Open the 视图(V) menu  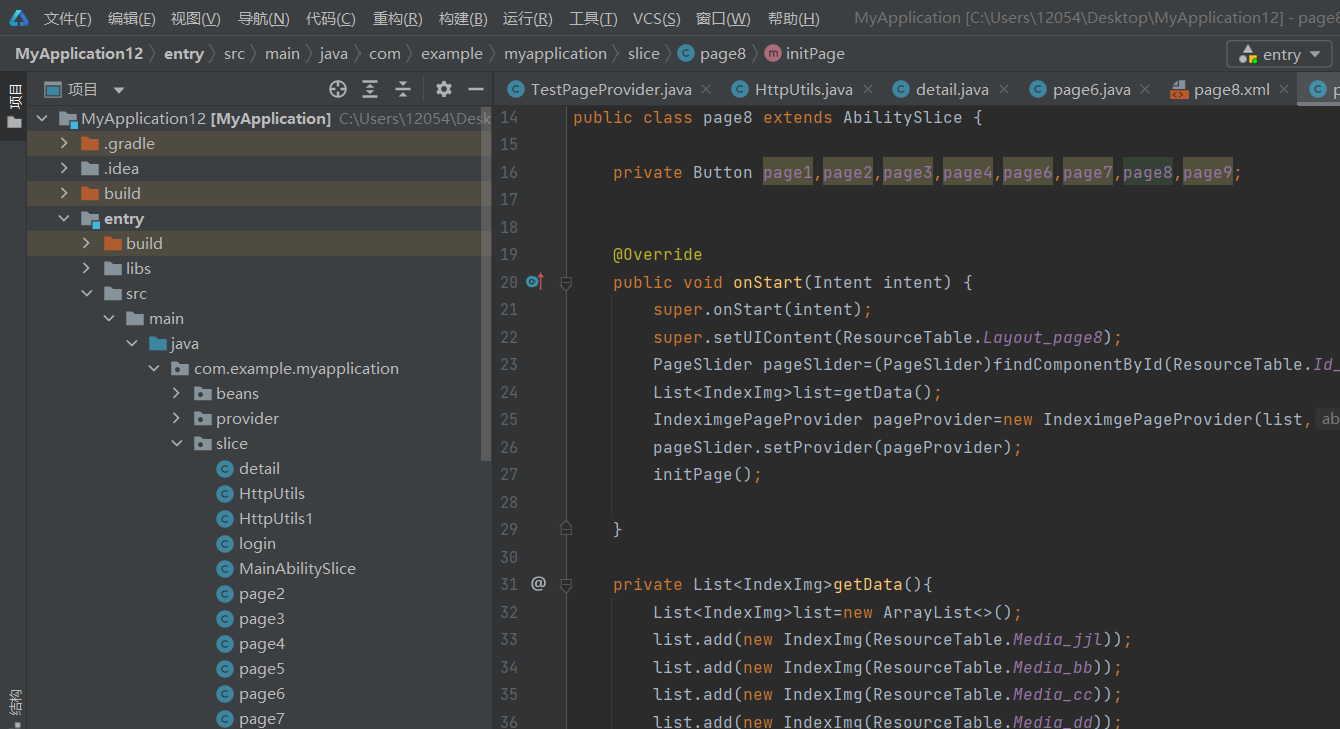click(x=196, y=19)
